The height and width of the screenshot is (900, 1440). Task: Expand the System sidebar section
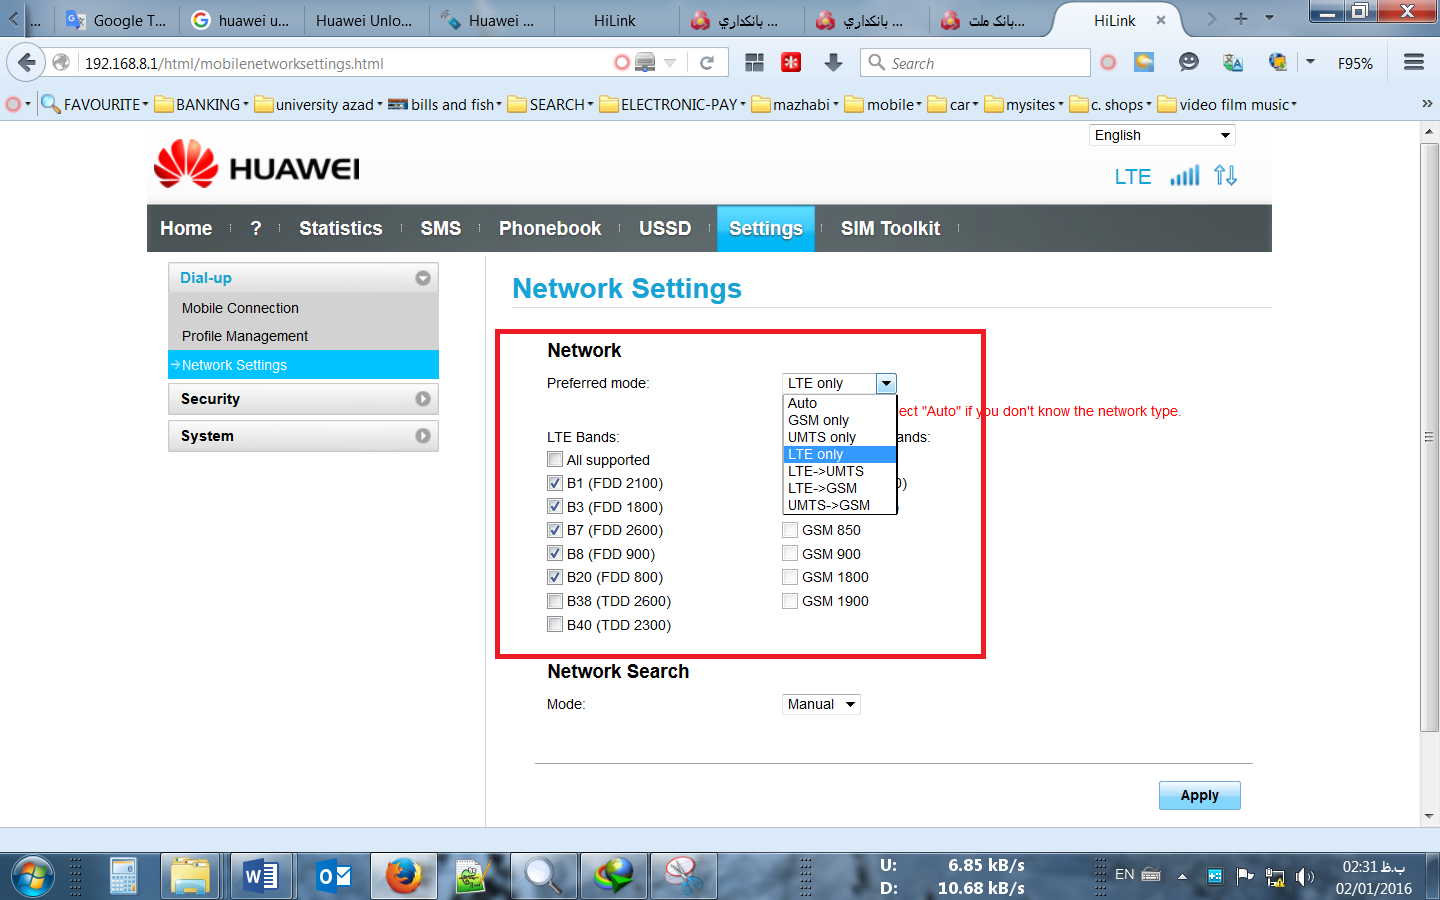pos(303,436)
